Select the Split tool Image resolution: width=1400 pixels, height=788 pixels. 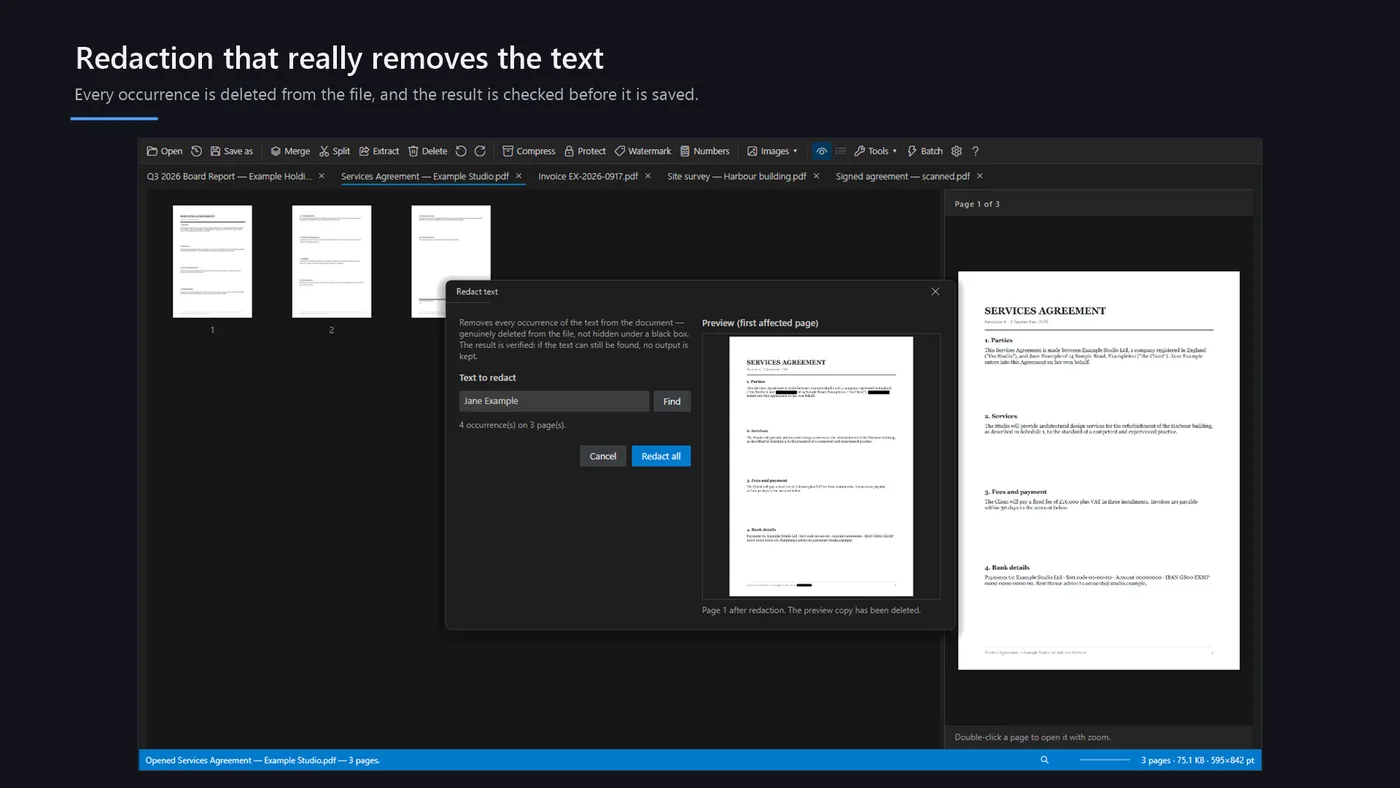(x=335, y=151)
